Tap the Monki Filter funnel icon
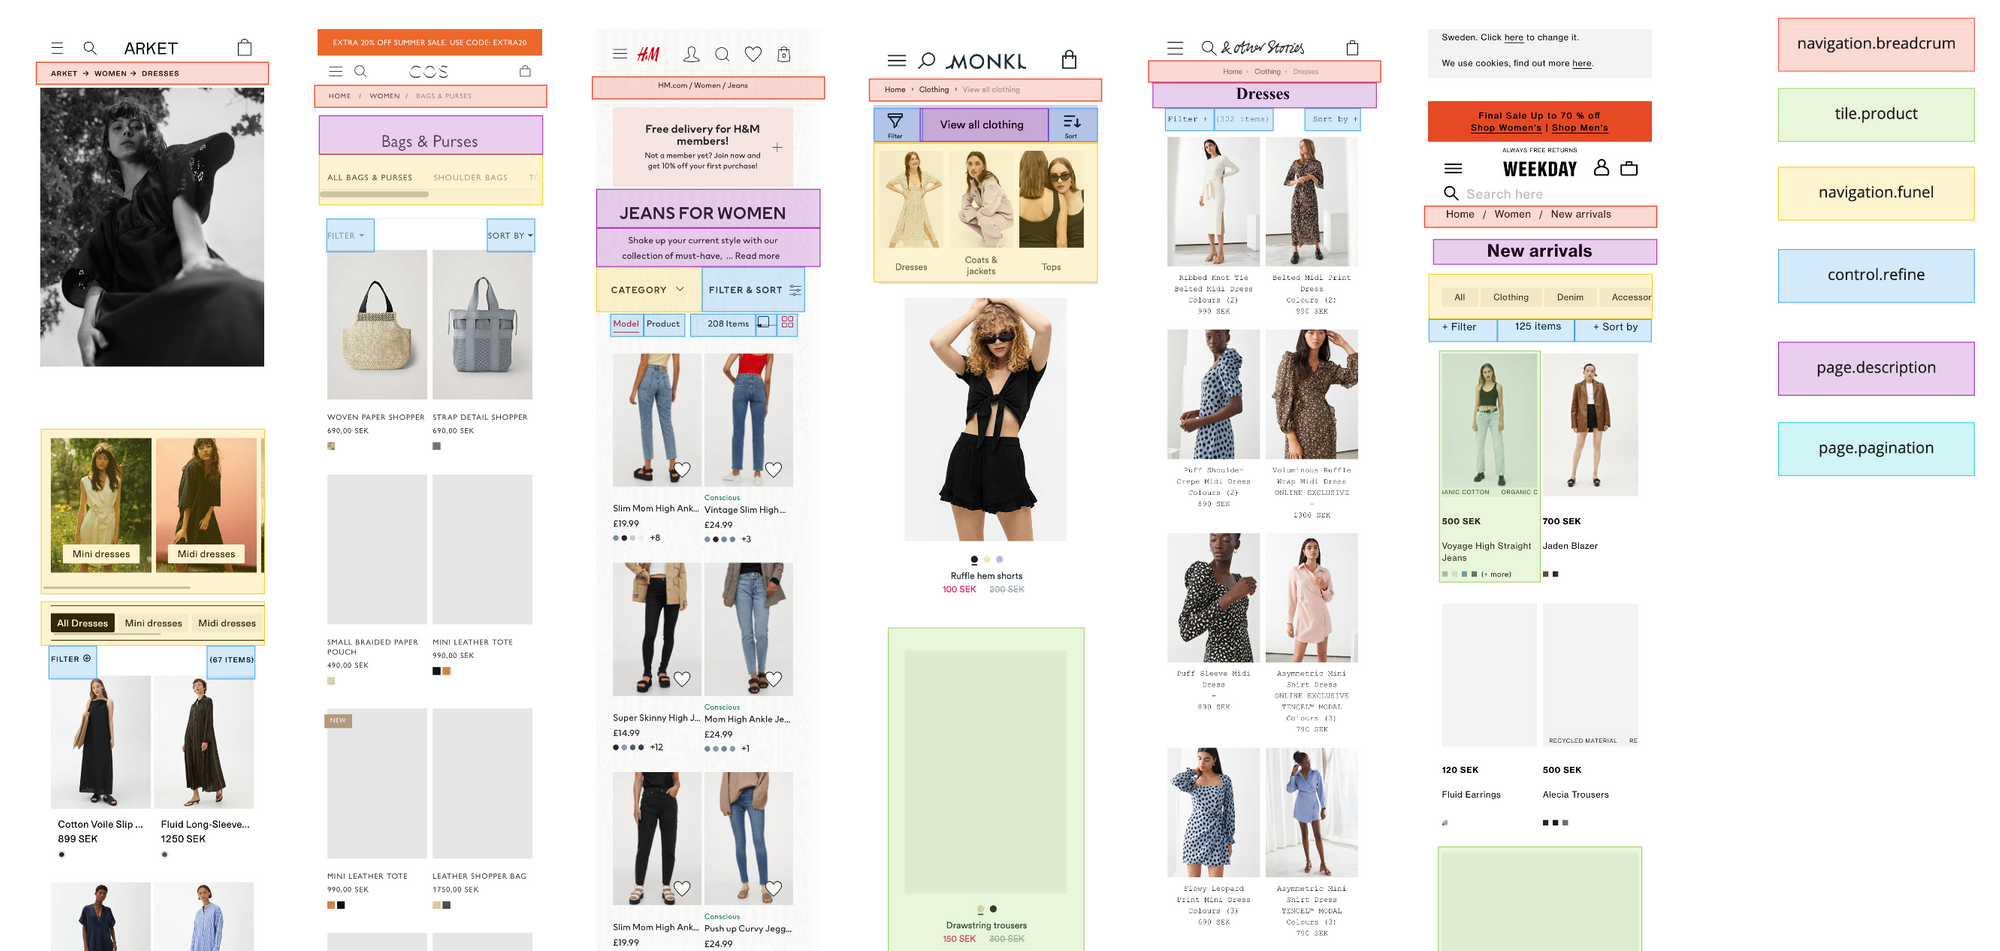2000x951 pixels. (895, 121)
